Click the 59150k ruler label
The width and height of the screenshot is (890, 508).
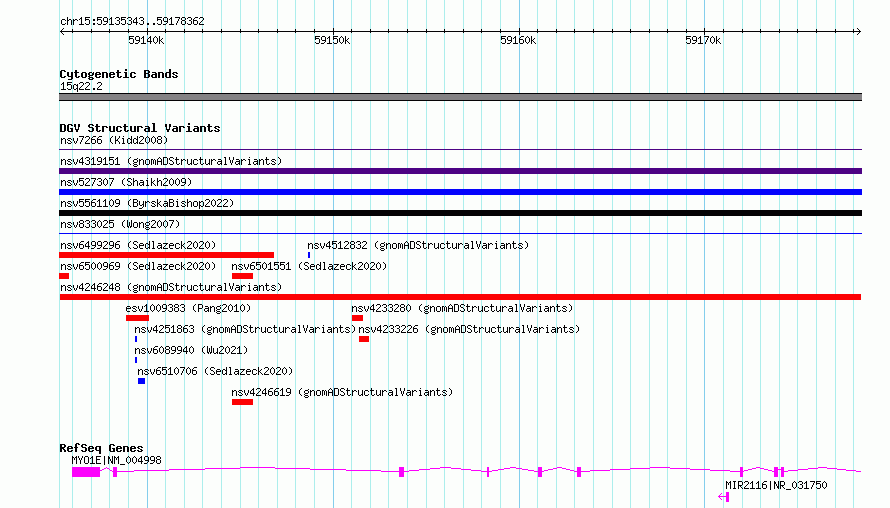click(332, 40)
